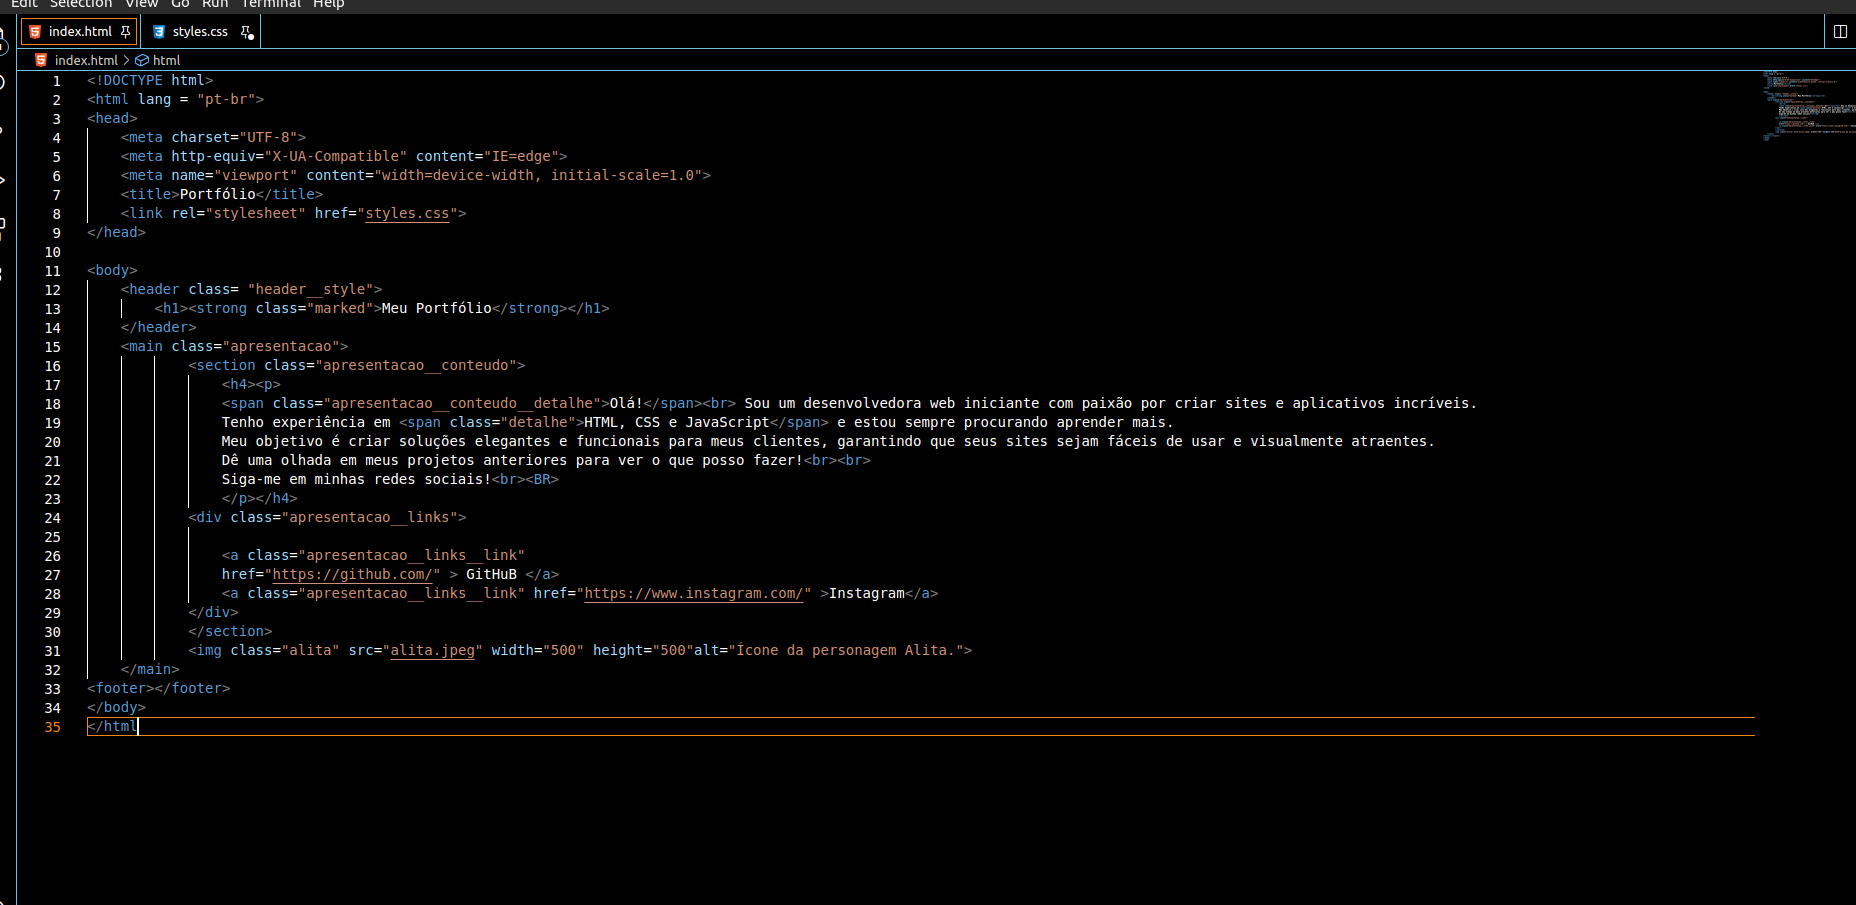Click the "X-UA-Compatible" attribute value

[335, 156]
